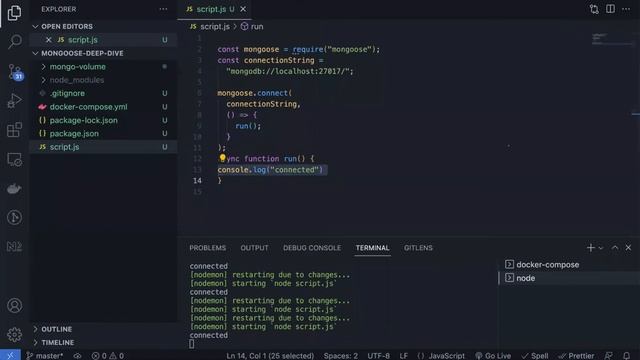This screenshot has height=360, width=640.
Task: Click the sync changes cloud icon
Action: (x=77, y=356)
